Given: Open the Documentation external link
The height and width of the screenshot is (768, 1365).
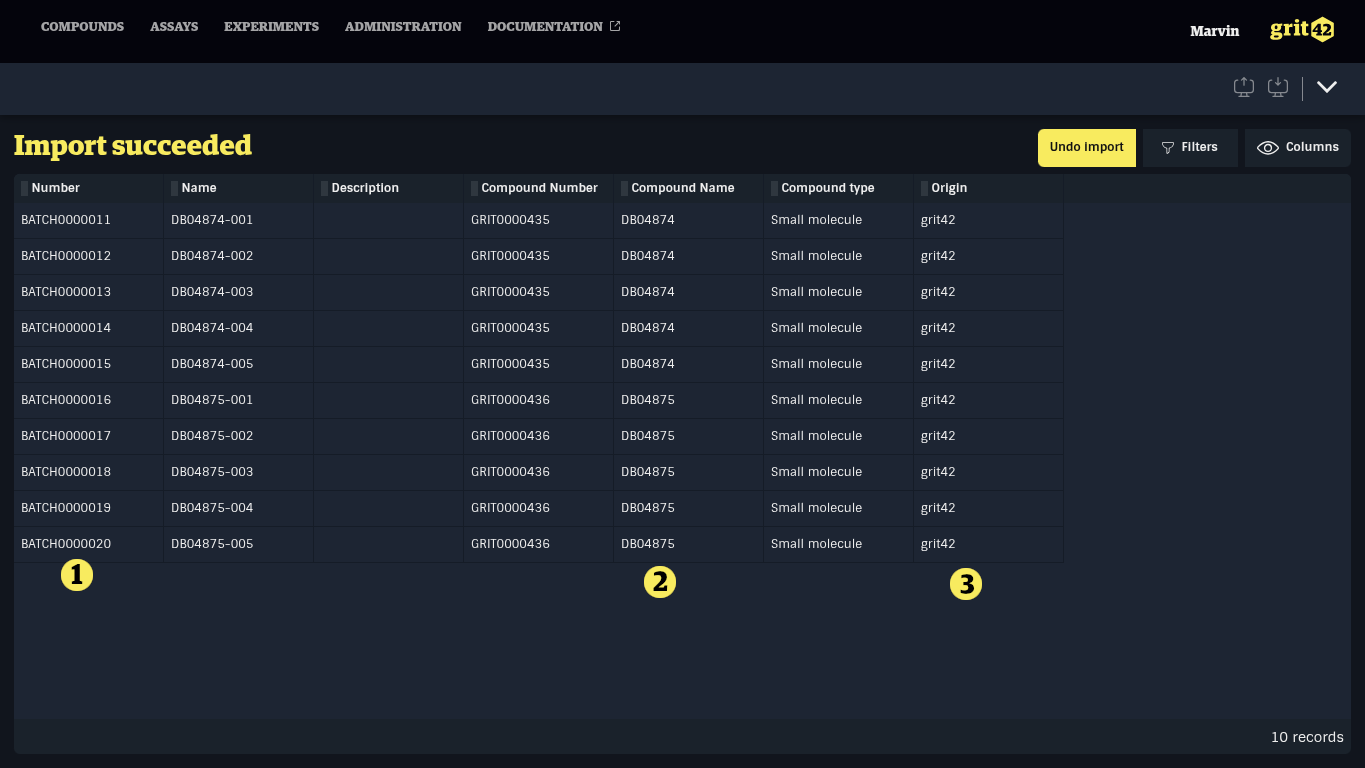Looking at the screenshot, I should click(554, 27).
